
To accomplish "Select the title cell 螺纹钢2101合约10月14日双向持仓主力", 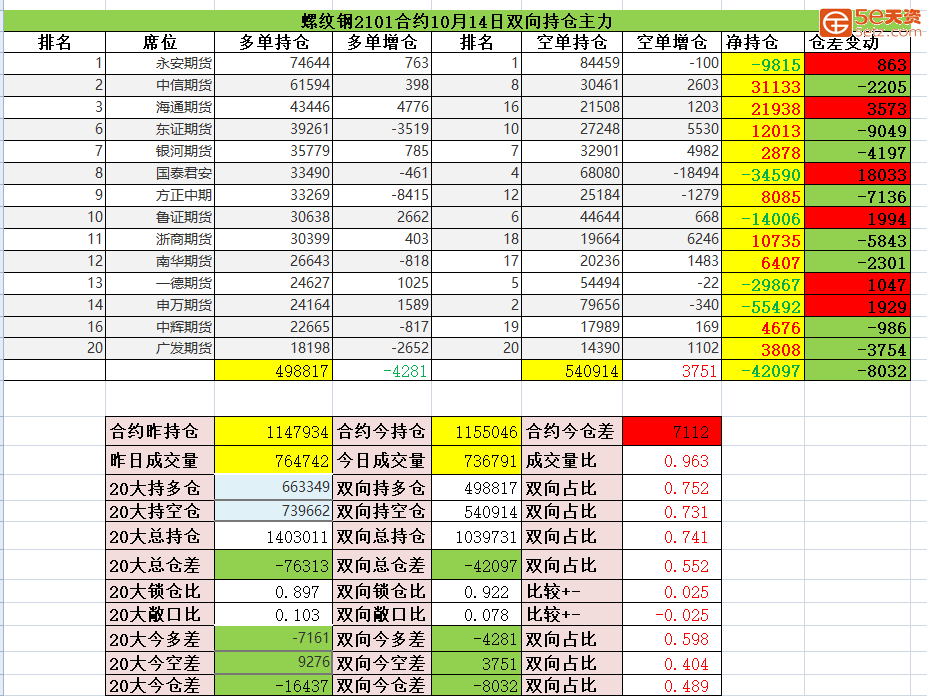I will (456, 21).
